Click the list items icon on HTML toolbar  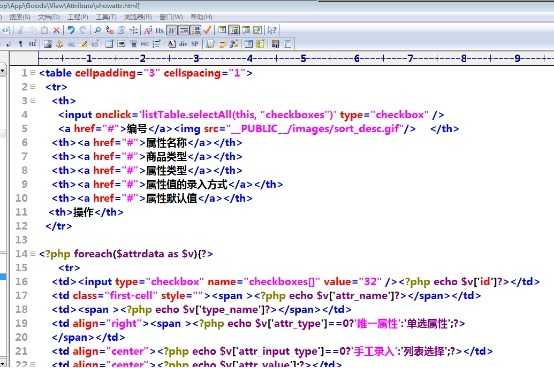coord(156,44)
